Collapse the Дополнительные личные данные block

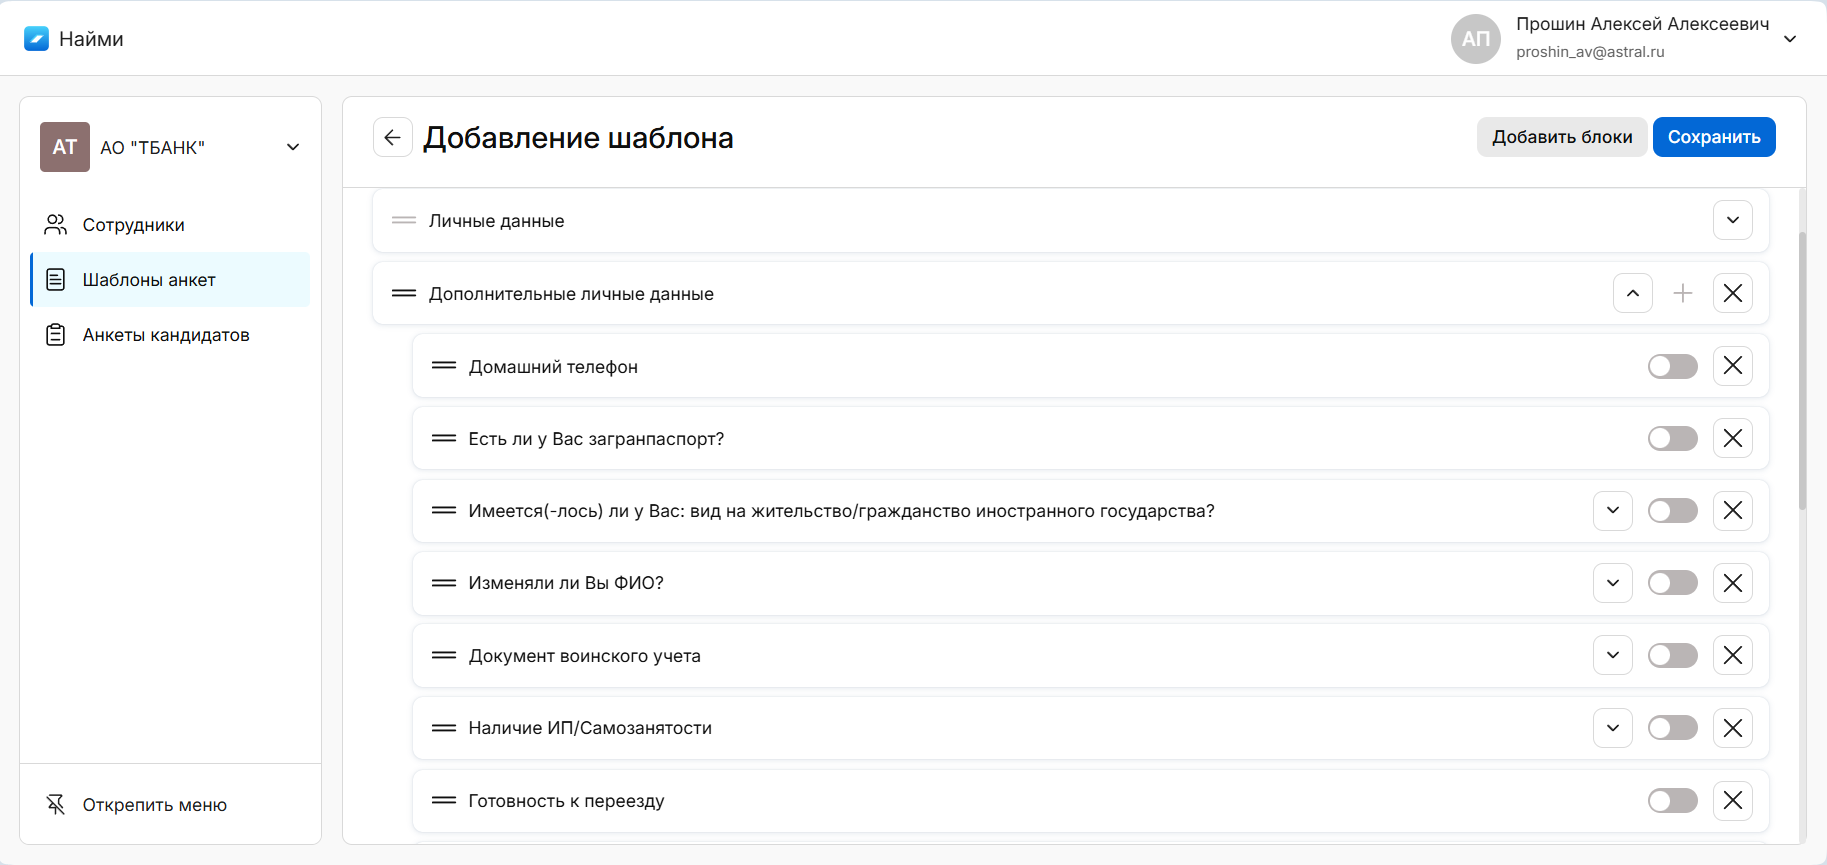pos(1633,293)
